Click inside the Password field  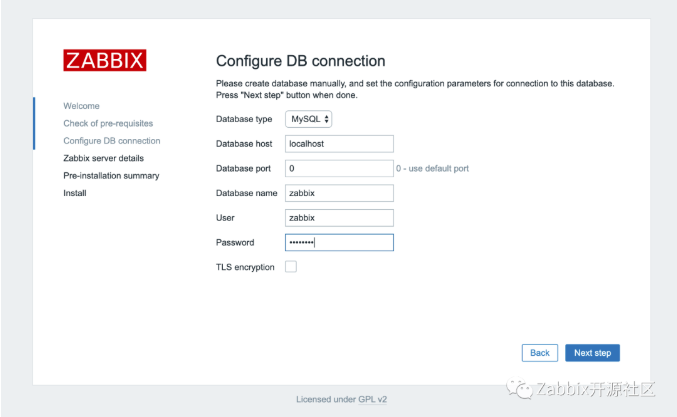pyautogui.click(x=339, y=242)
